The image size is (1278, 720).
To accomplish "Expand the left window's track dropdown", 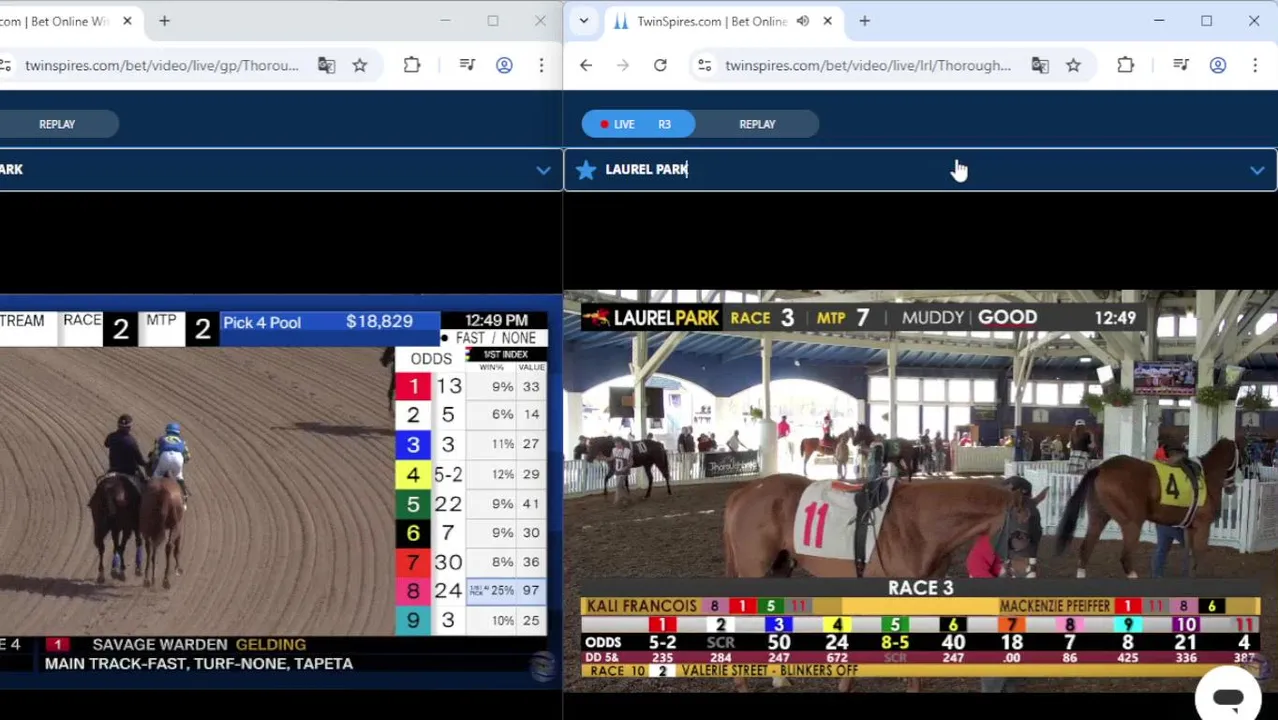I will (x=543, y=170).
